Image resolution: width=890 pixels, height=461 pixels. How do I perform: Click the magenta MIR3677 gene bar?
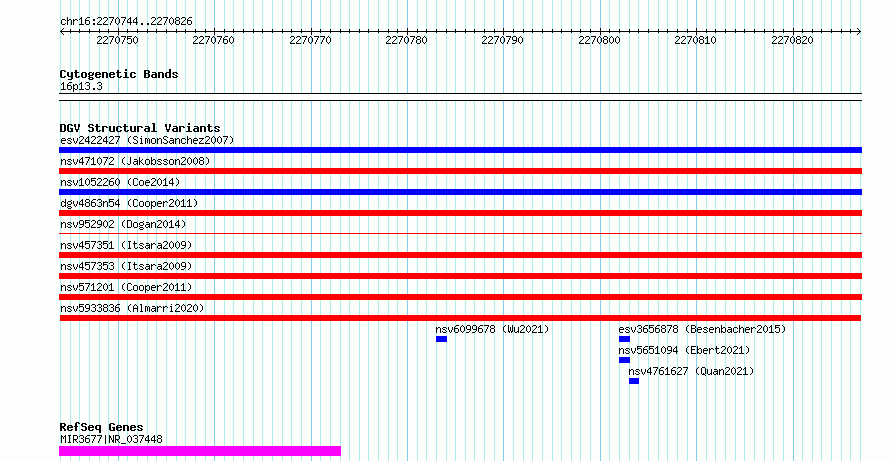(x=200, y=451)
